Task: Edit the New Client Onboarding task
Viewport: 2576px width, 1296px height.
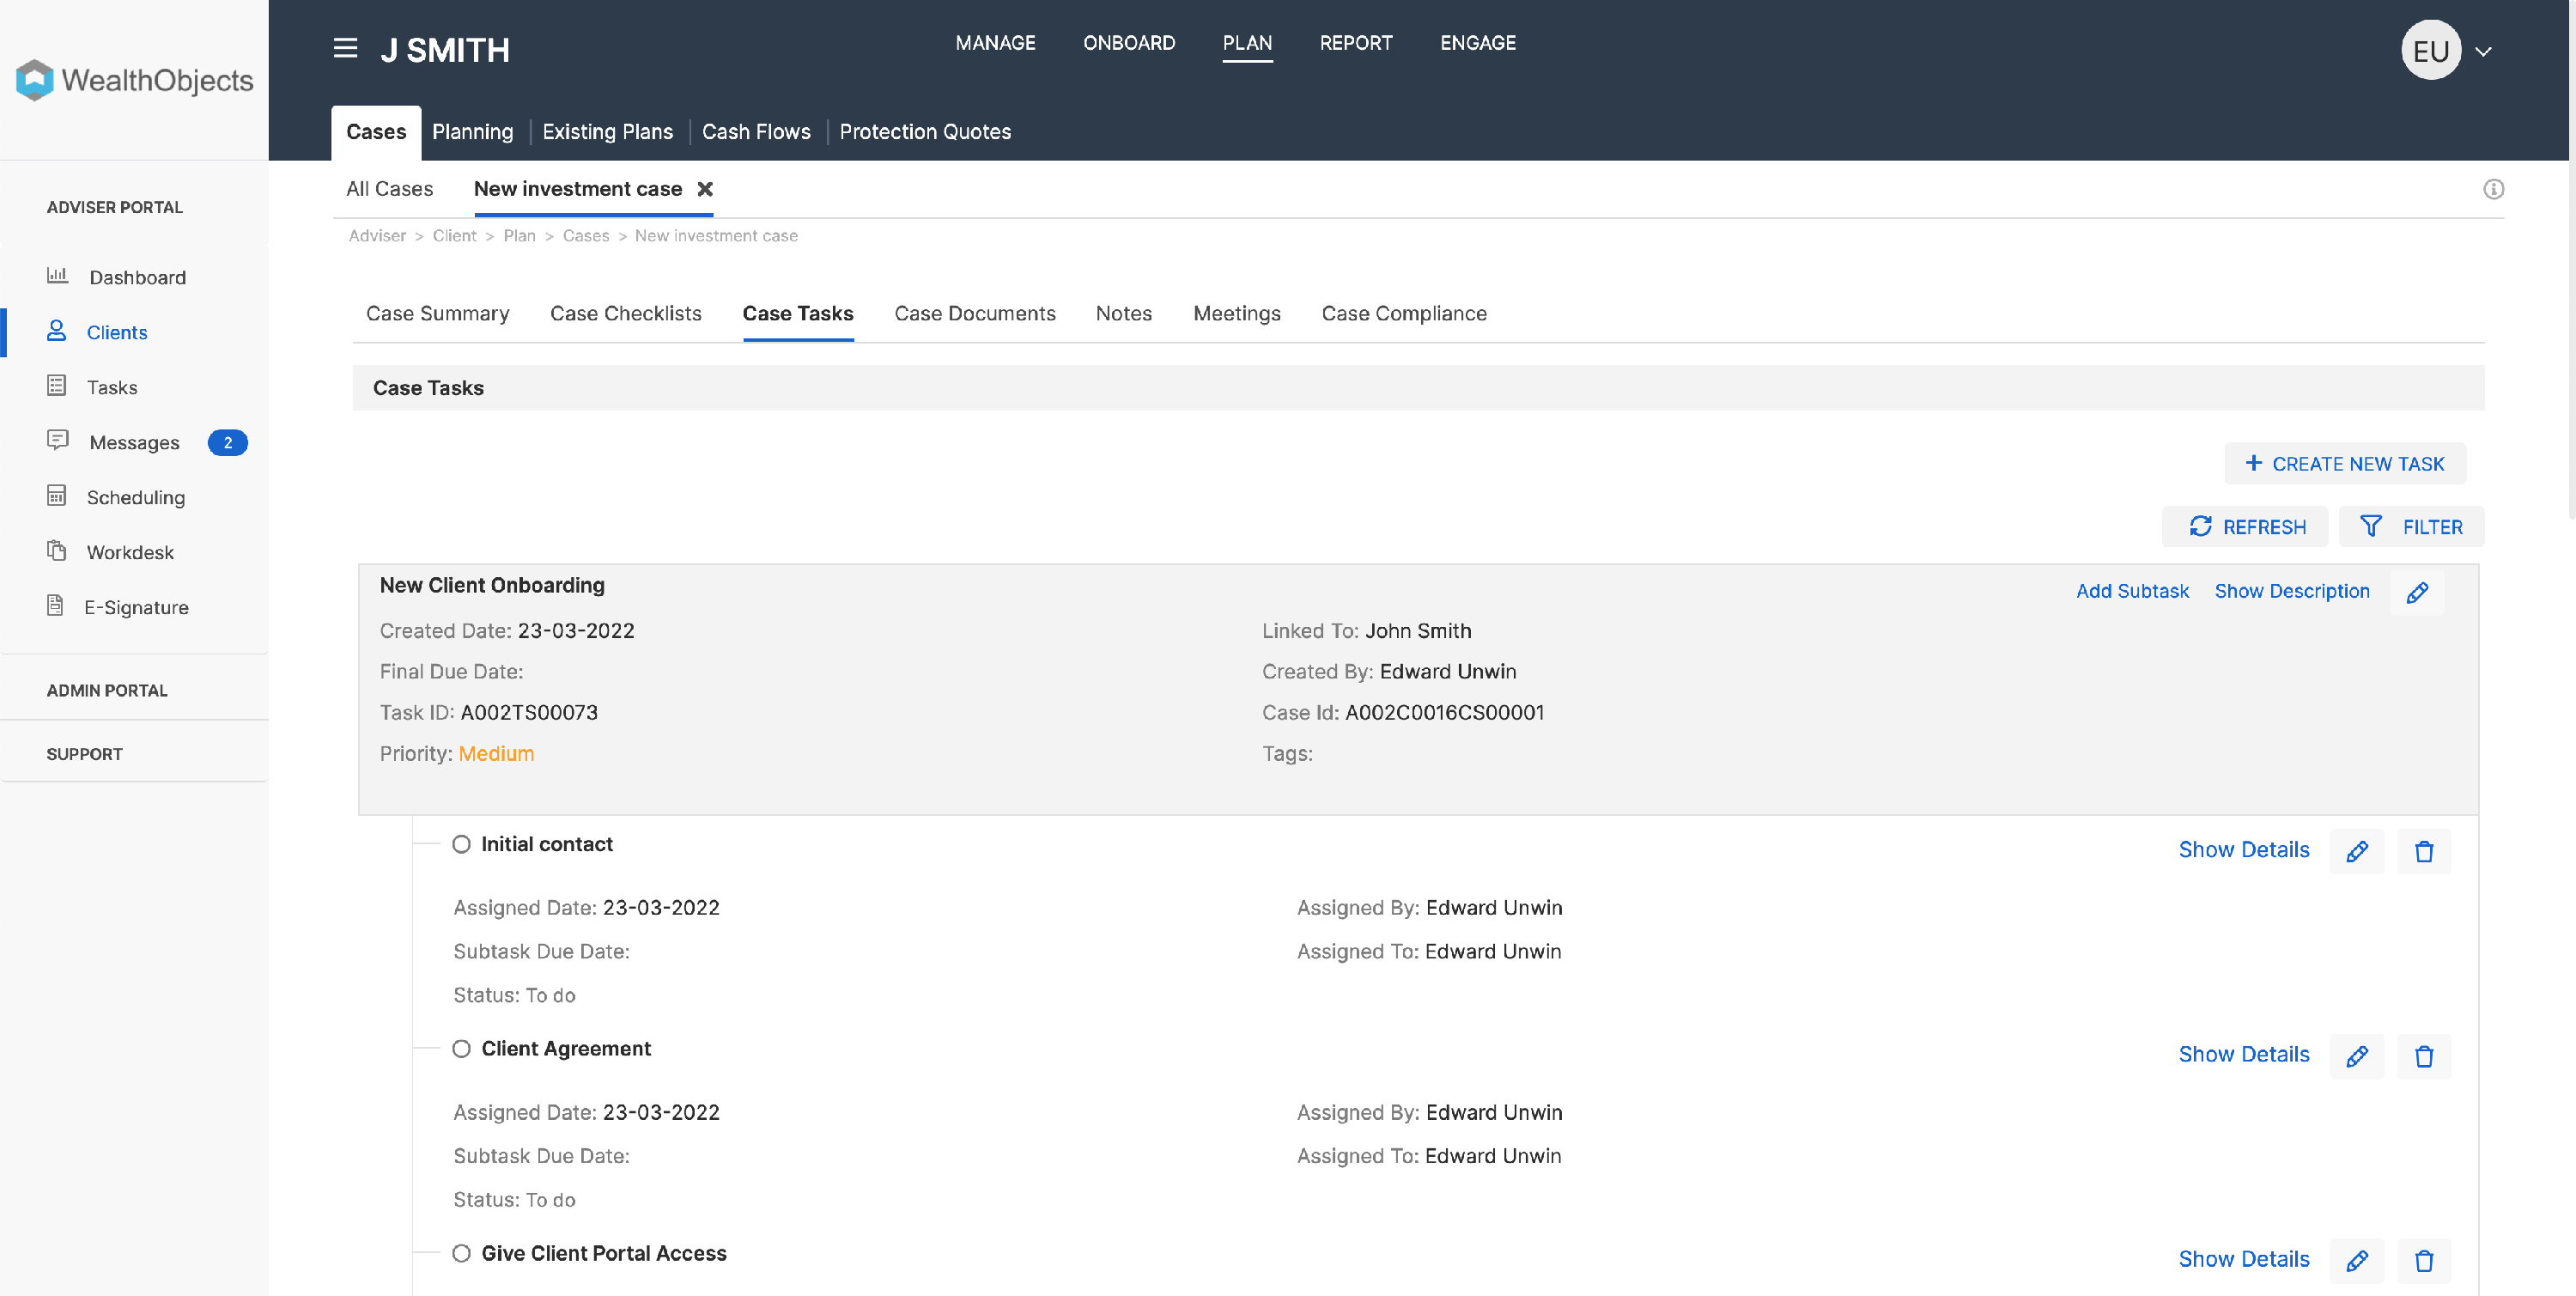Action: [x=2416, y=593]
